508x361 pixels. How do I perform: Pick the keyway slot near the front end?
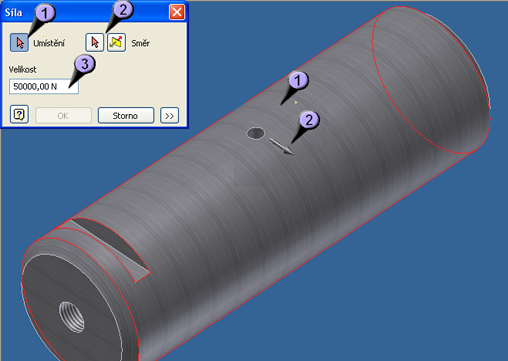(x=110, y=247)
